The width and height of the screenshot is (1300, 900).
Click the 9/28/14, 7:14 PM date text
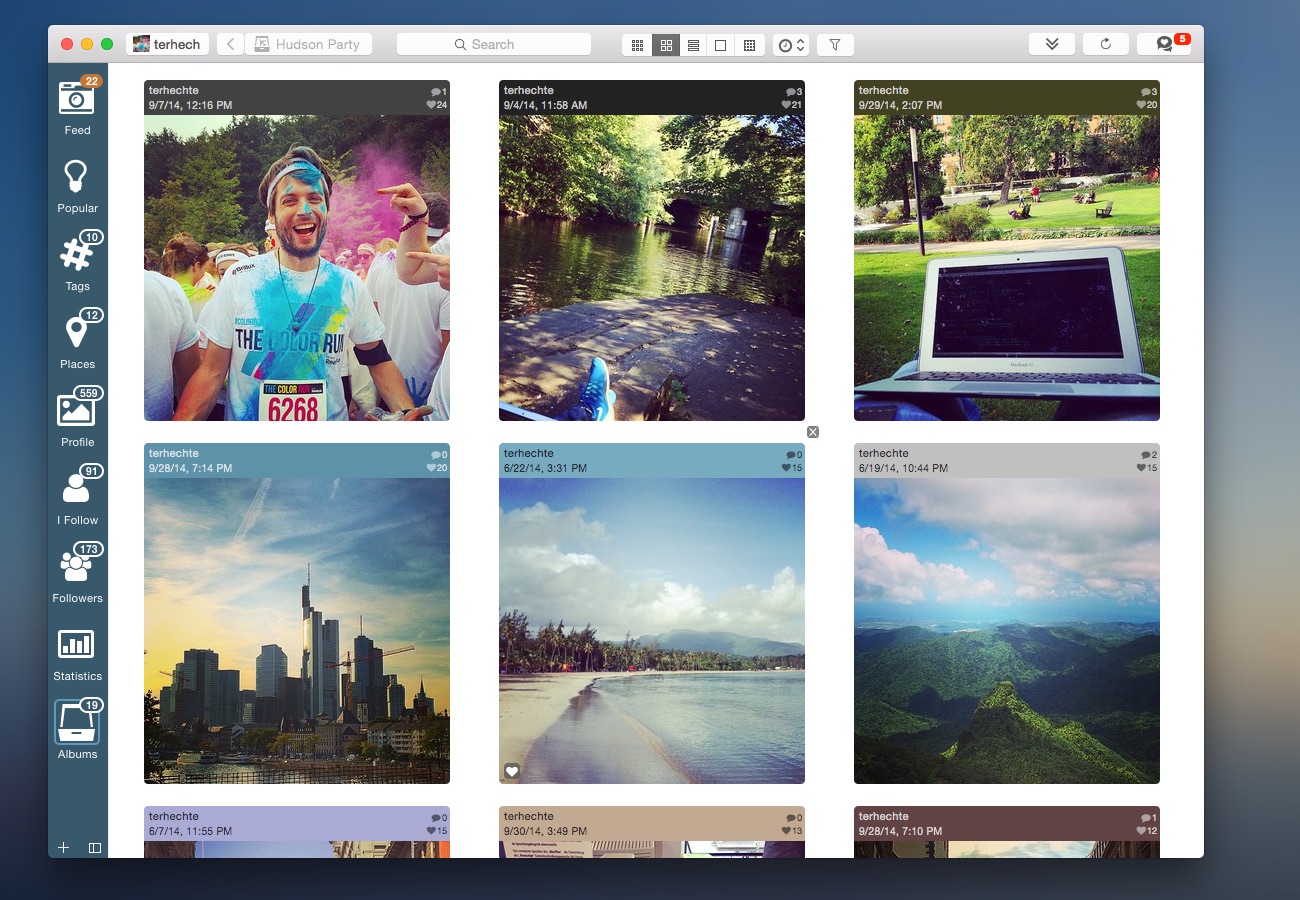coord(190,468)
